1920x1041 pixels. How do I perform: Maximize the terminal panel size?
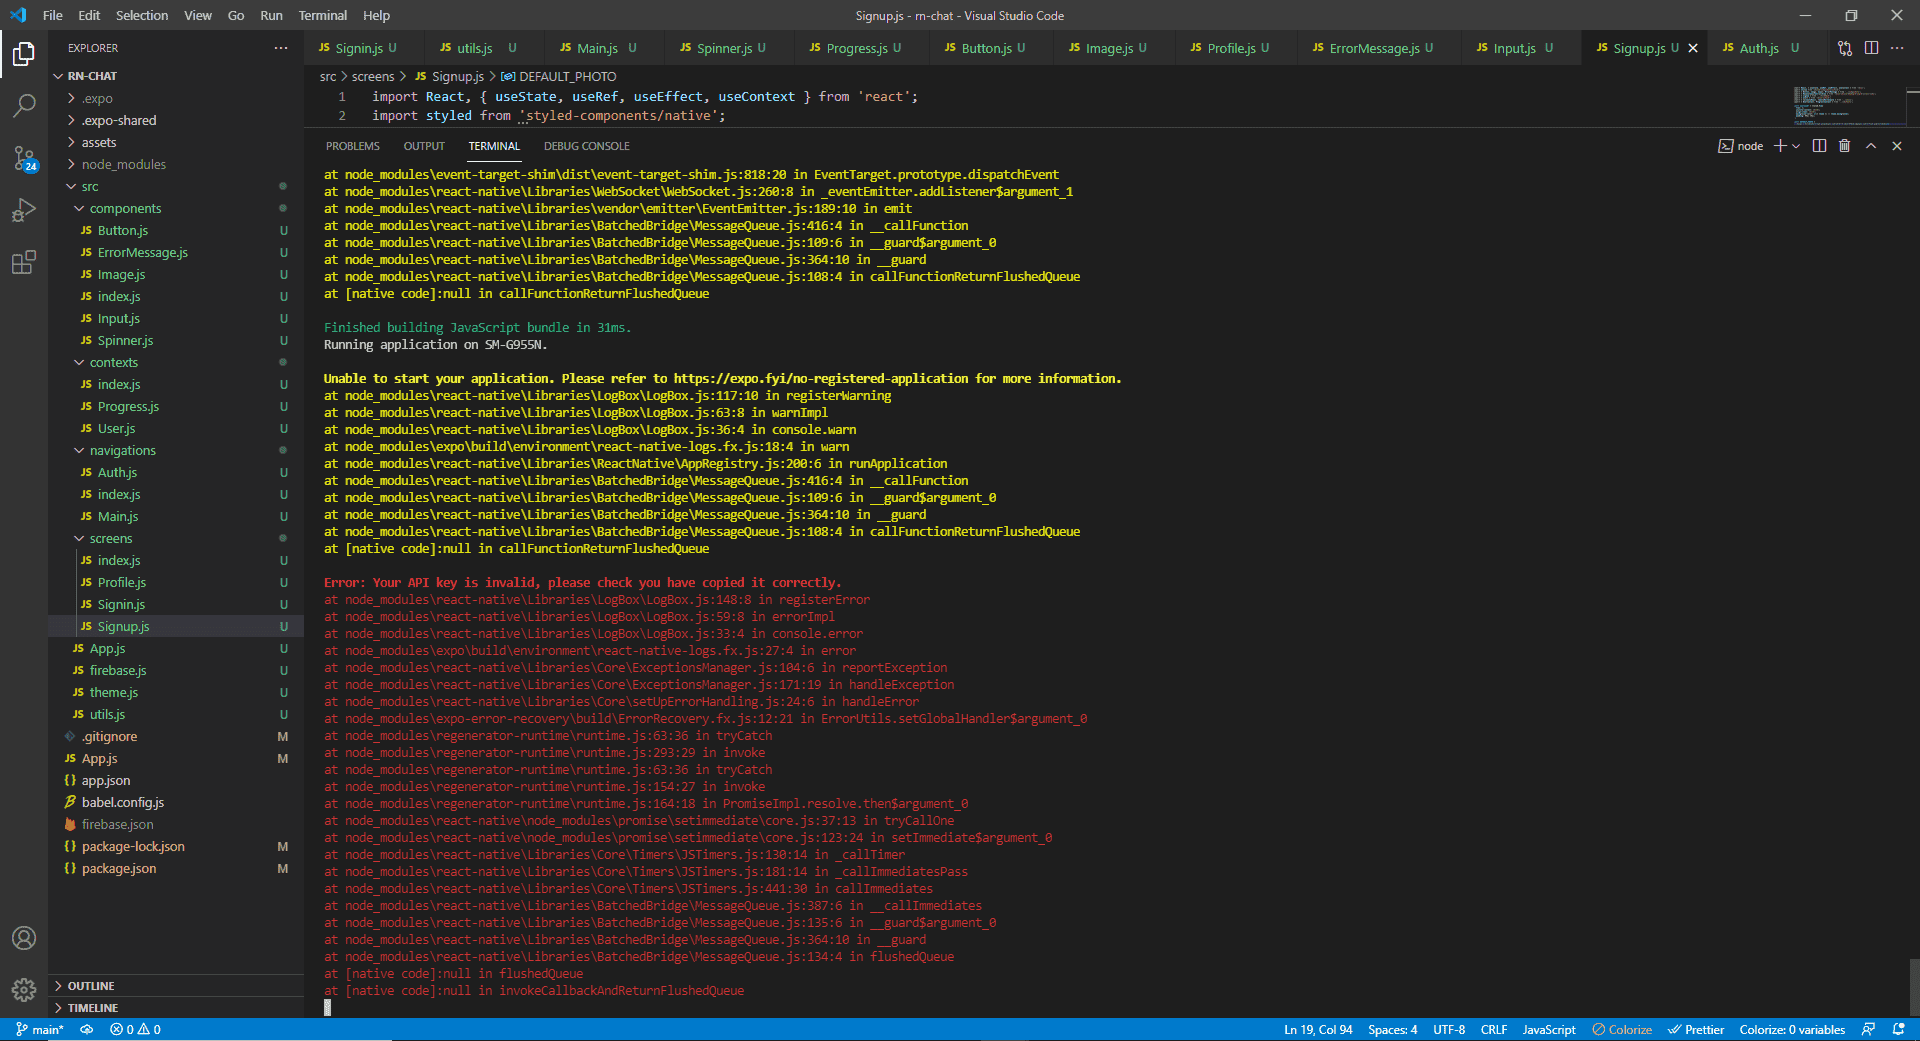coord(1871,146)
